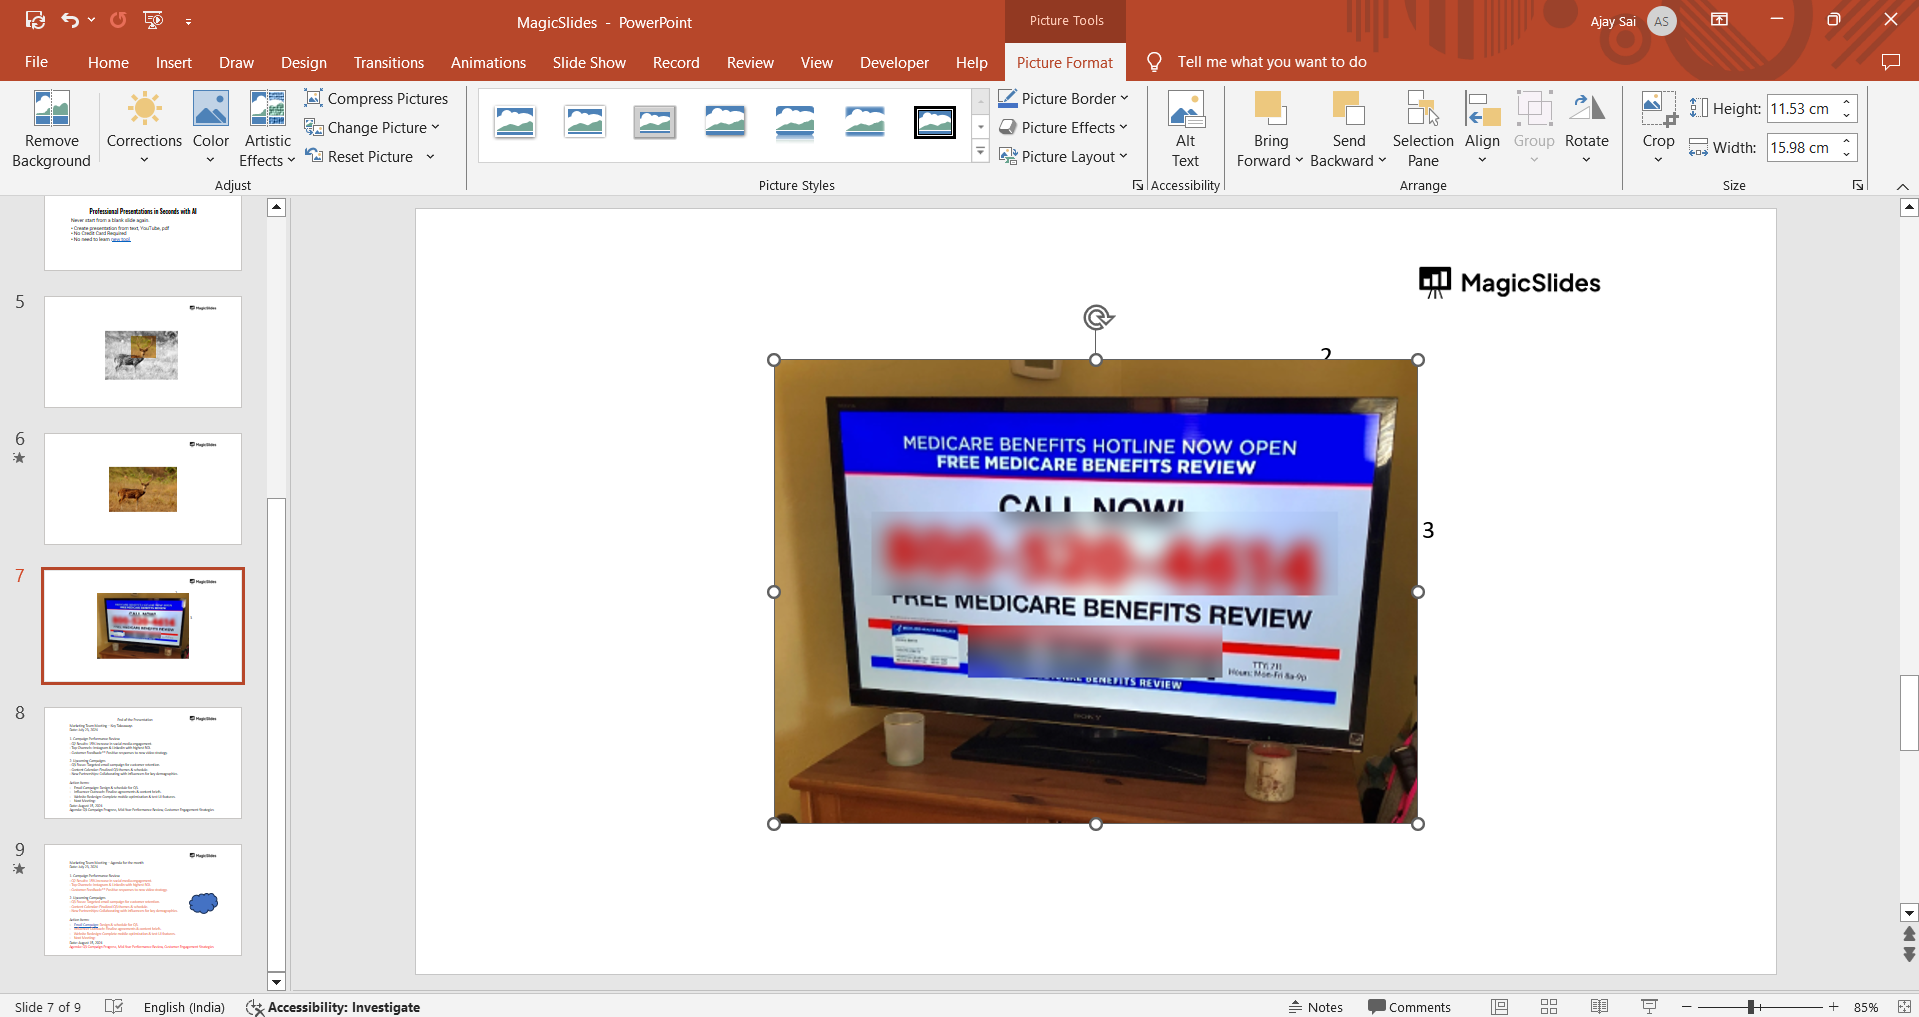Viewport: 1919px width, 1017px height.
Task: Select slide 6 thumbnail with deer
Action: tap(143, 489)
